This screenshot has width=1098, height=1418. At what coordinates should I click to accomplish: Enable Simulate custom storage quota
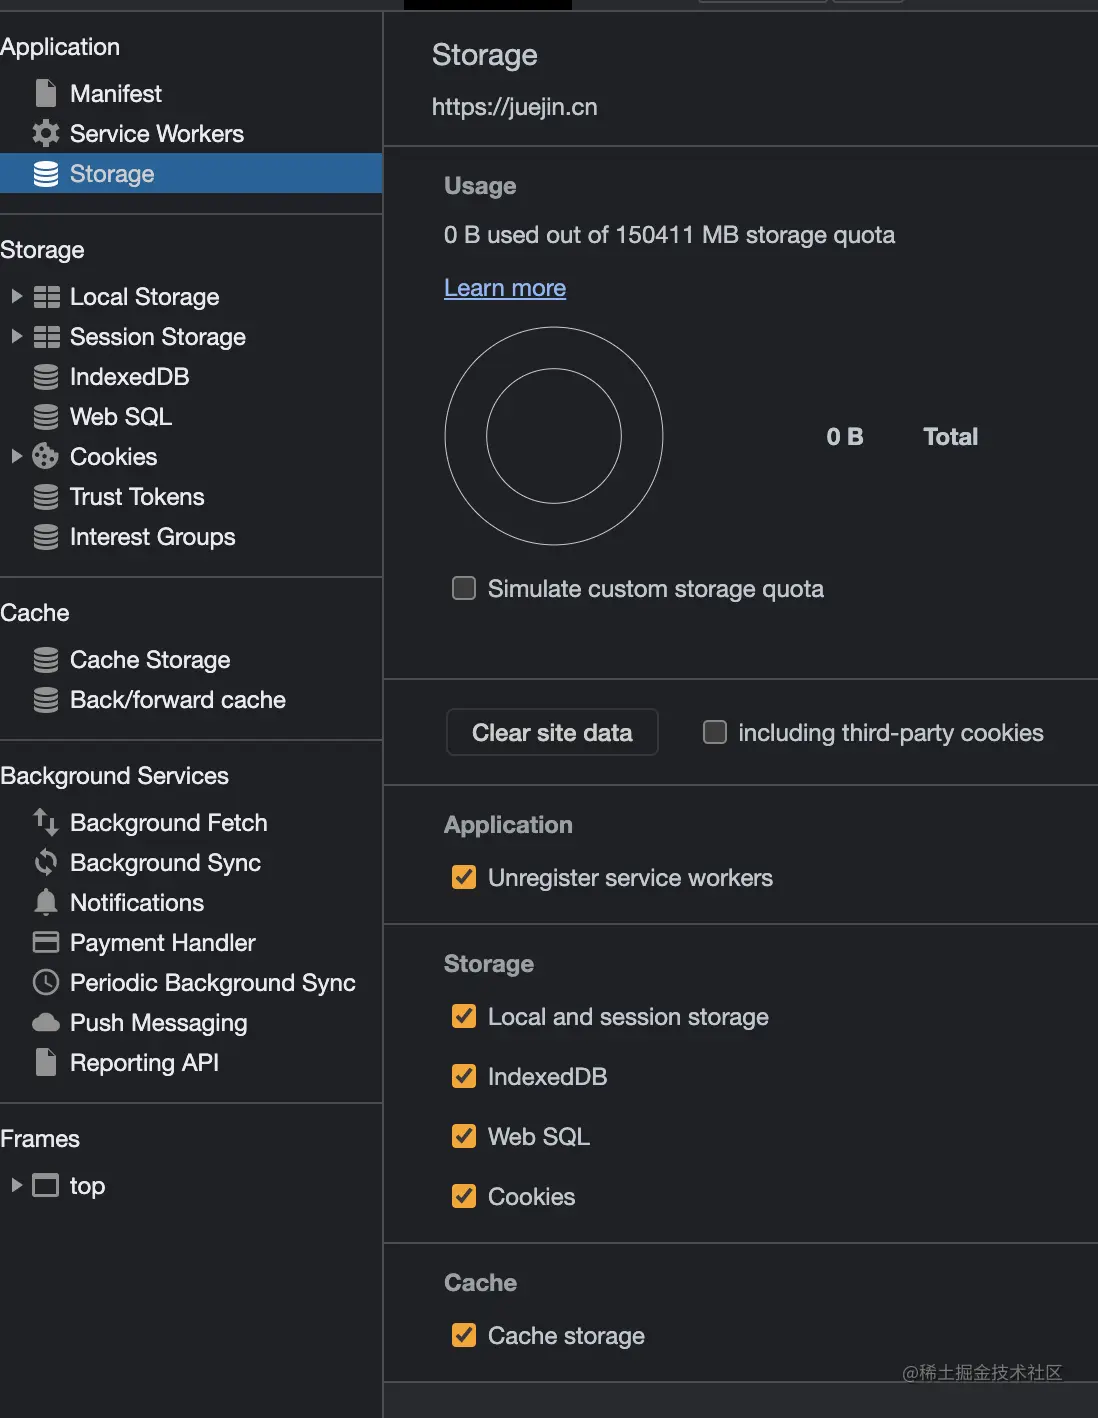464,589
